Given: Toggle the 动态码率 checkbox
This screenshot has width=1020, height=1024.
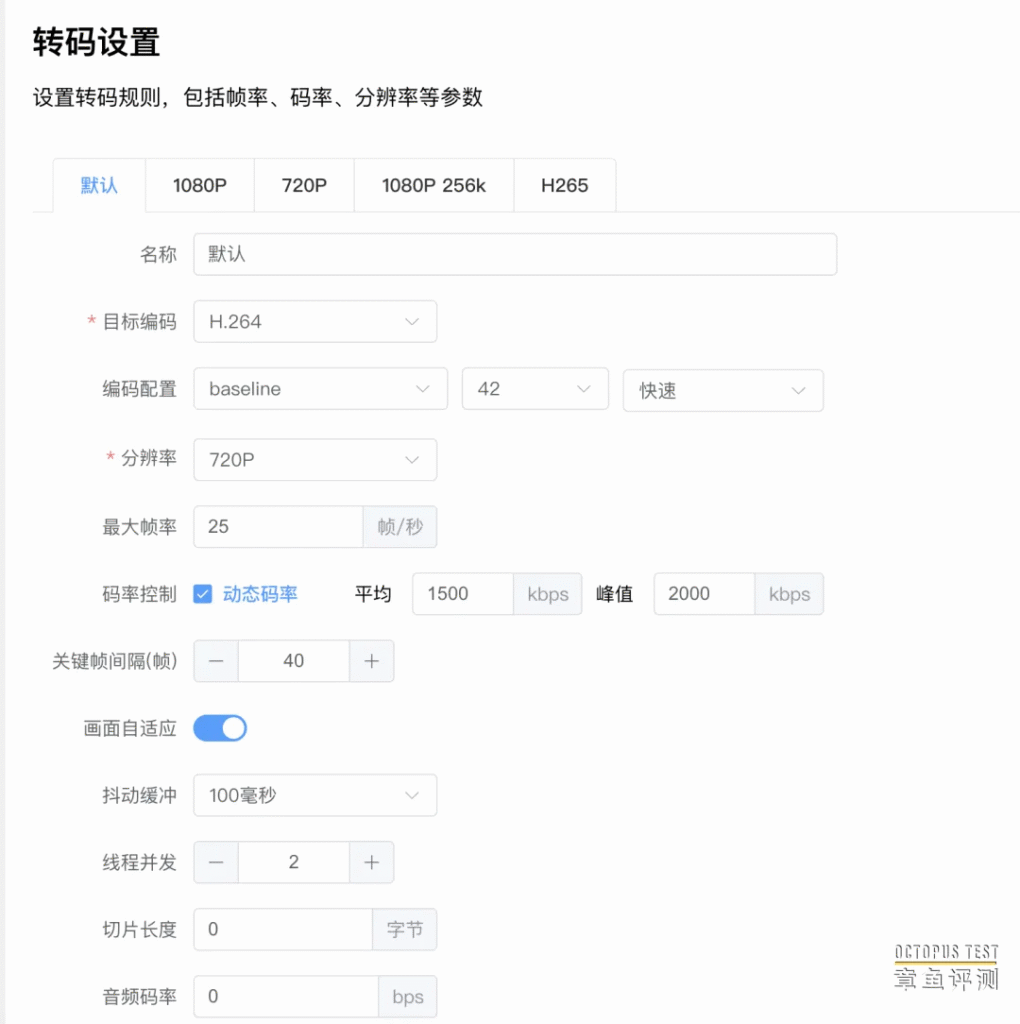Looking at the screenshot, I should [203, 594].
